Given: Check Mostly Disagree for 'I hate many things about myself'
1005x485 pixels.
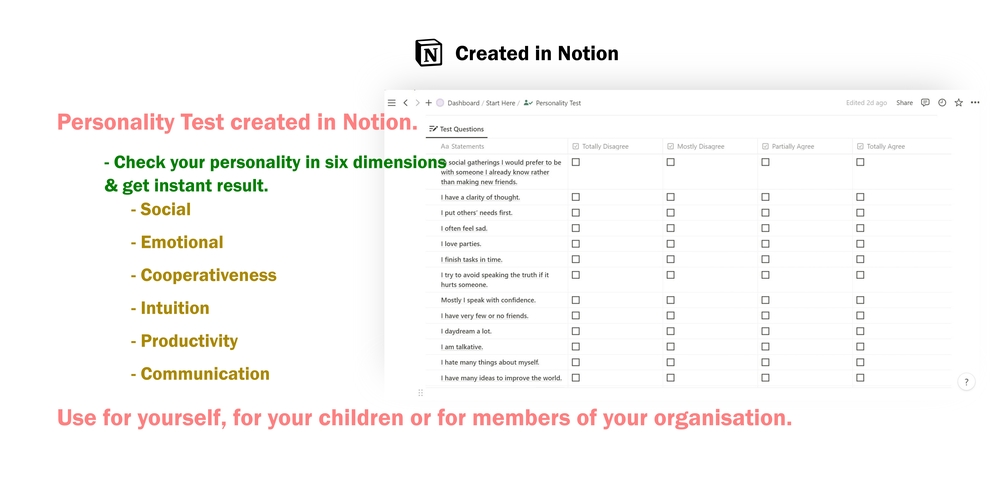Looking at the screenshot, I should pyautogui.click(x=670, y=362).
